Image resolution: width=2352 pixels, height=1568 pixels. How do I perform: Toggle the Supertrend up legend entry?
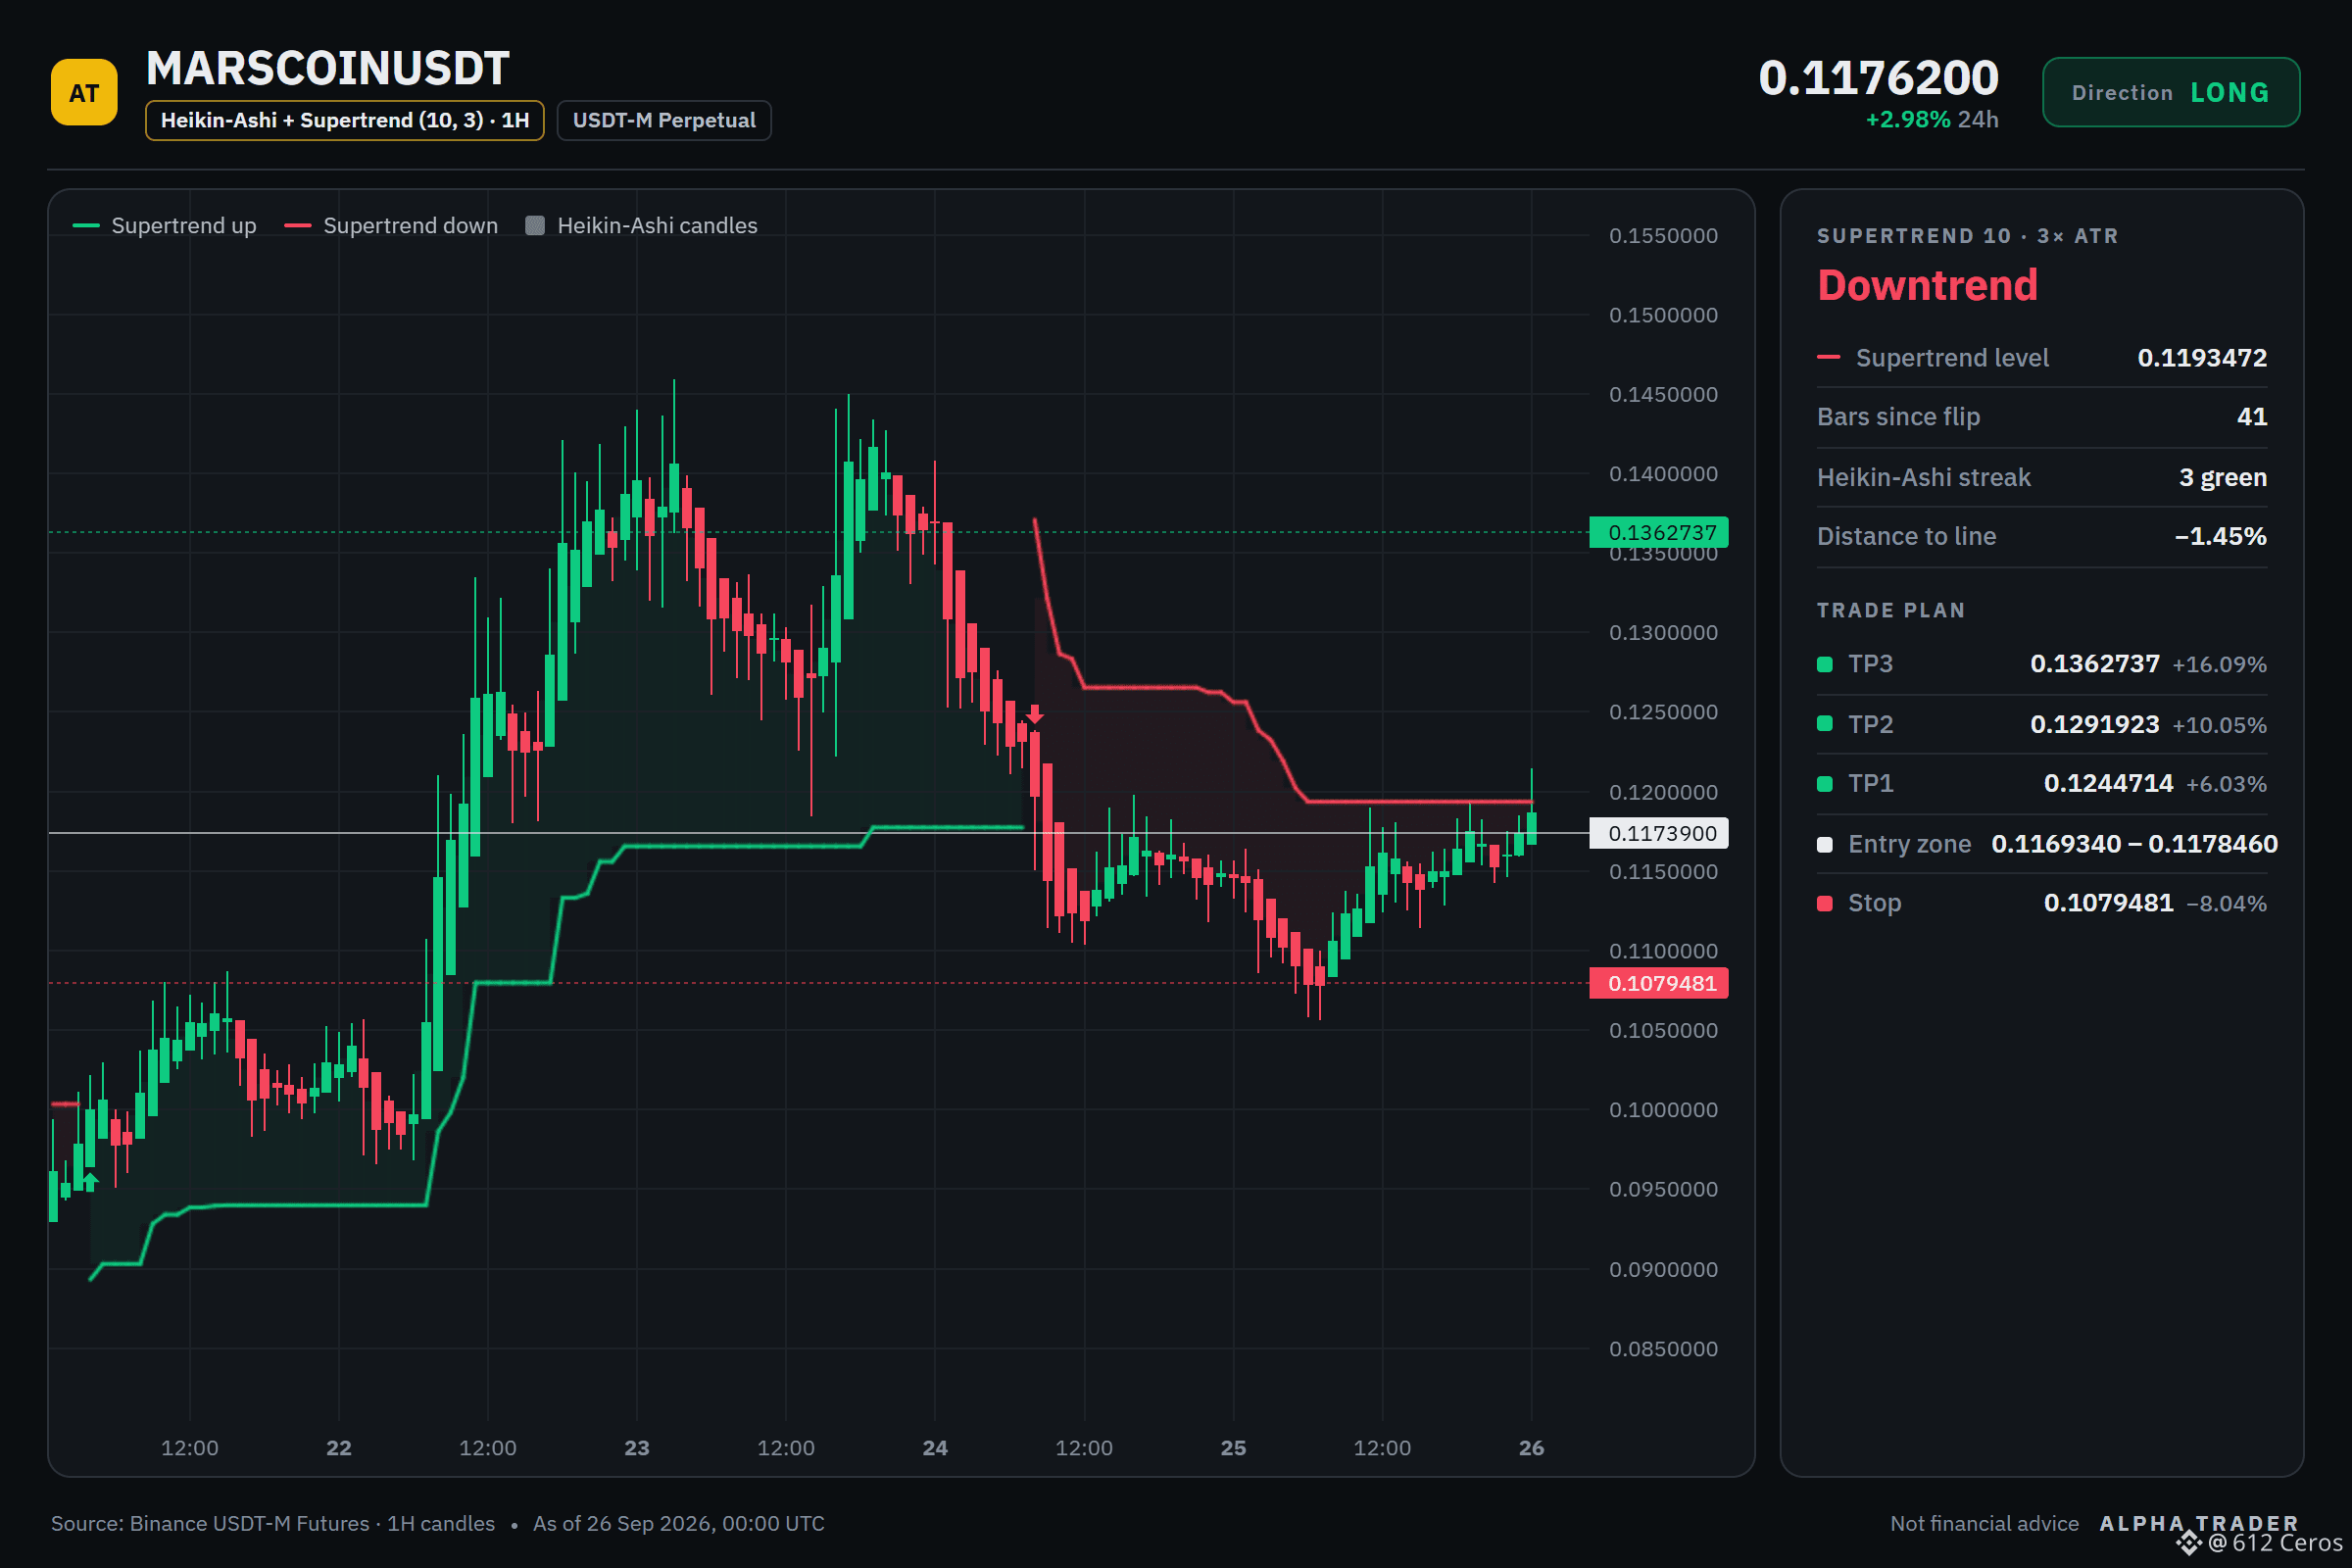coord(165,226)
